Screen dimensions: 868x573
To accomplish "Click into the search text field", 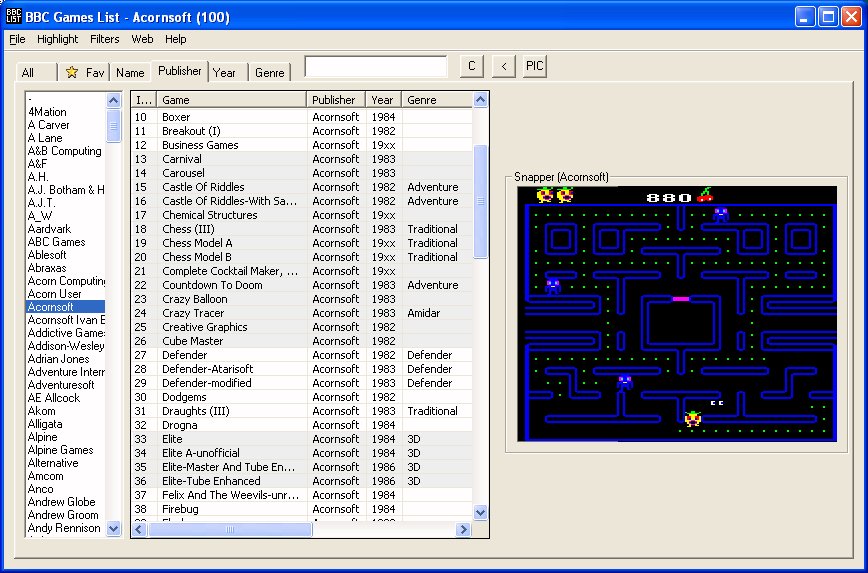I will click(376, 66).
